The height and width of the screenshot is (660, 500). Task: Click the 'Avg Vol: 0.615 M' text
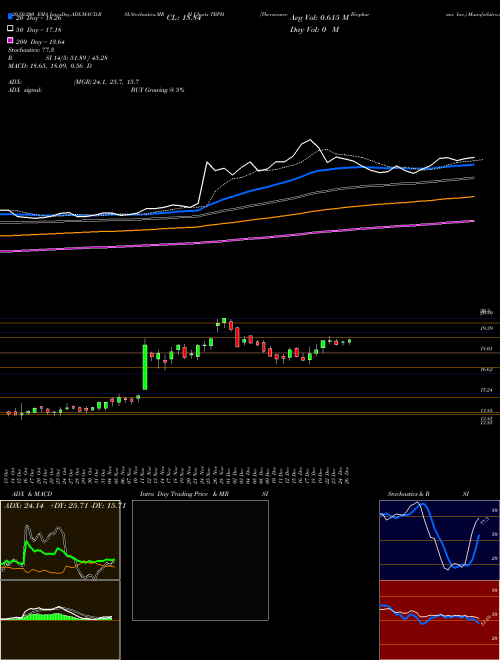click(319, 18)
